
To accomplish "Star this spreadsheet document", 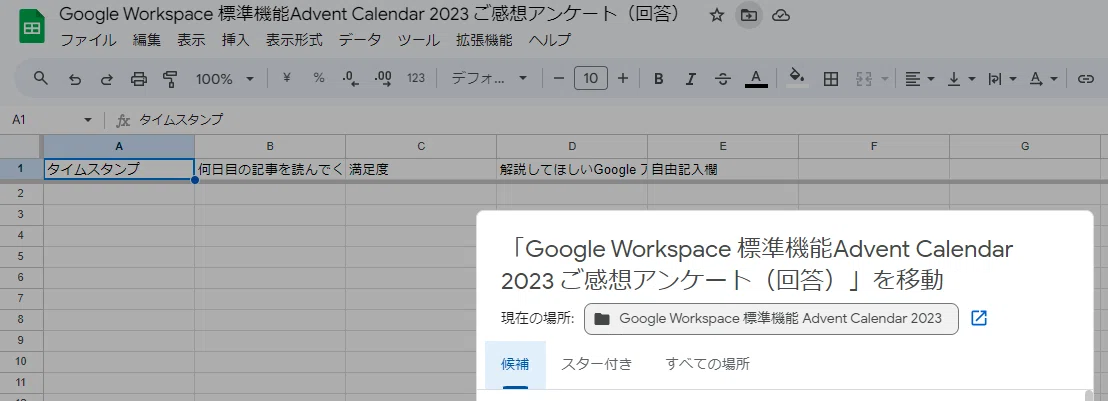I will click(717, 15).
